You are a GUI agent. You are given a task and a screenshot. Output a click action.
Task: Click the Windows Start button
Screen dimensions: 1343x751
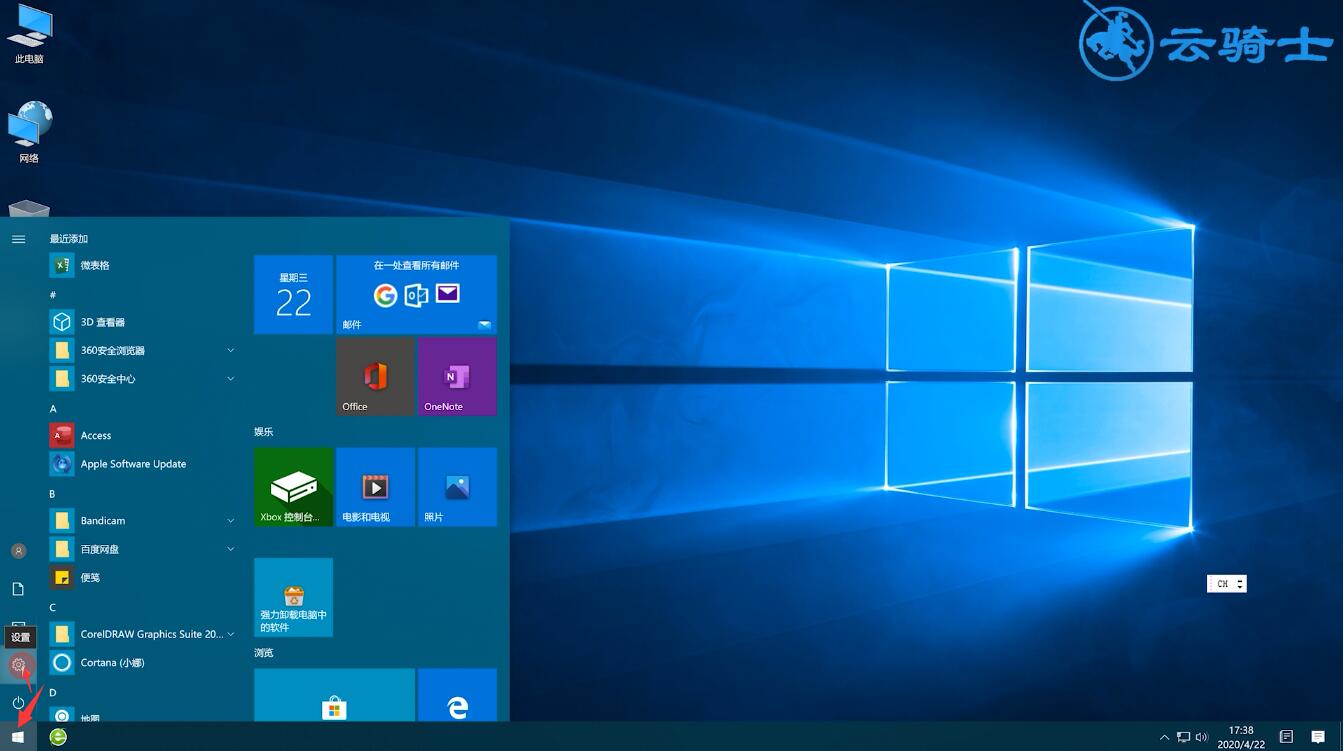pos(18,737)
